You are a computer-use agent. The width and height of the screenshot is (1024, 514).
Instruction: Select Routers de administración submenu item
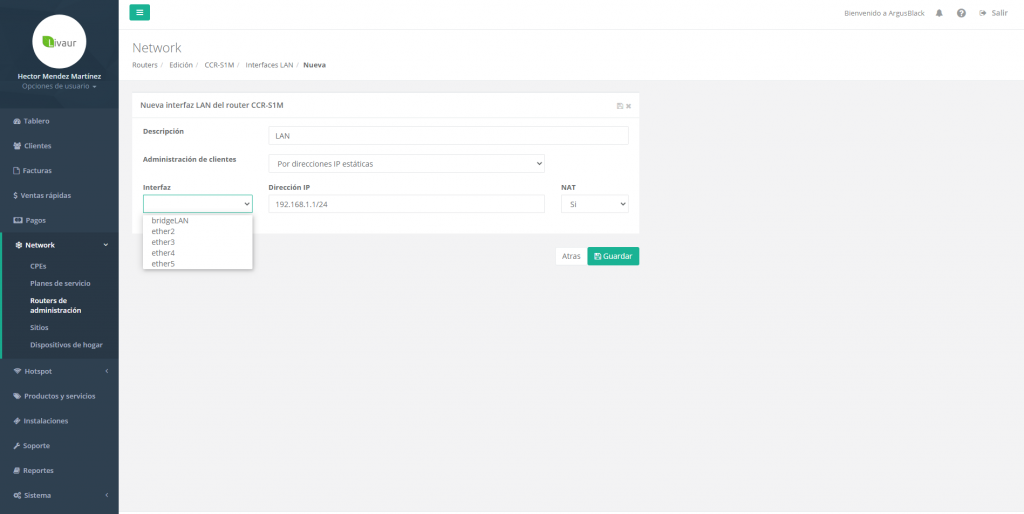(x=56, y=306)
